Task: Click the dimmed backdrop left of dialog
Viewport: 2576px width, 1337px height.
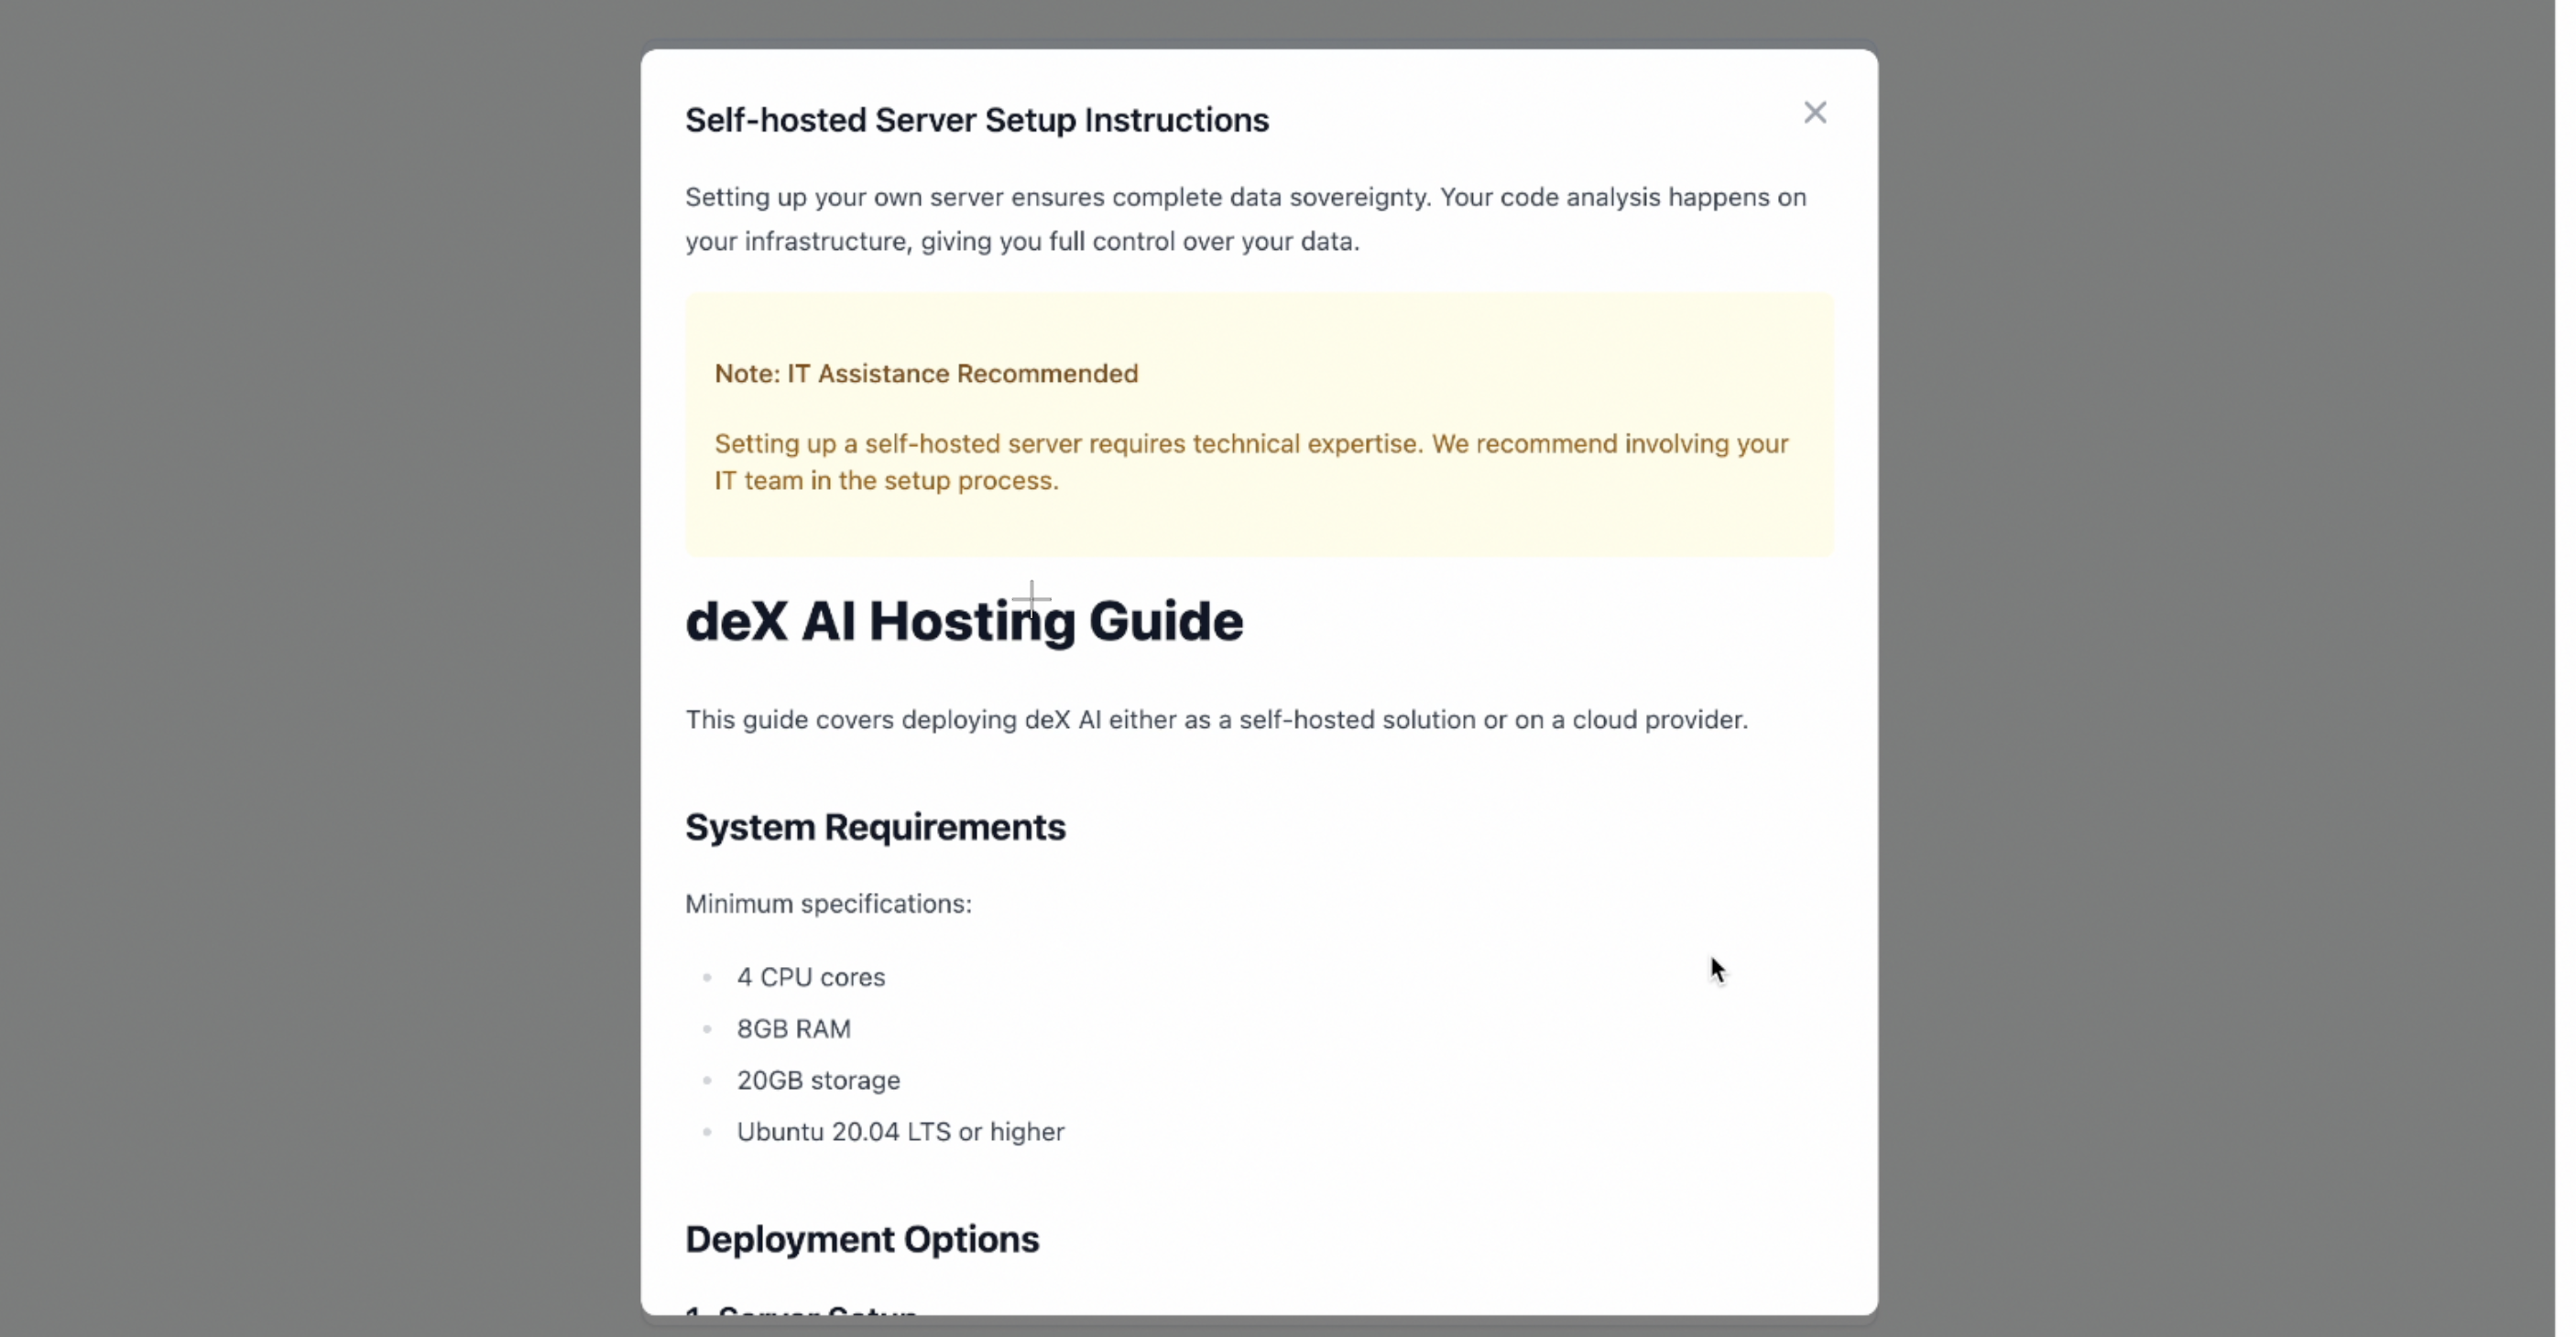Action: (x=320, y=668)
